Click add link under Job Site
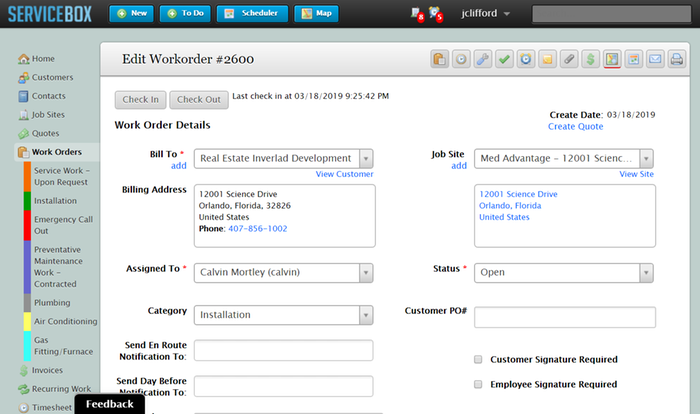The height and width of the screenshot is (414, 700). point(459,166)
